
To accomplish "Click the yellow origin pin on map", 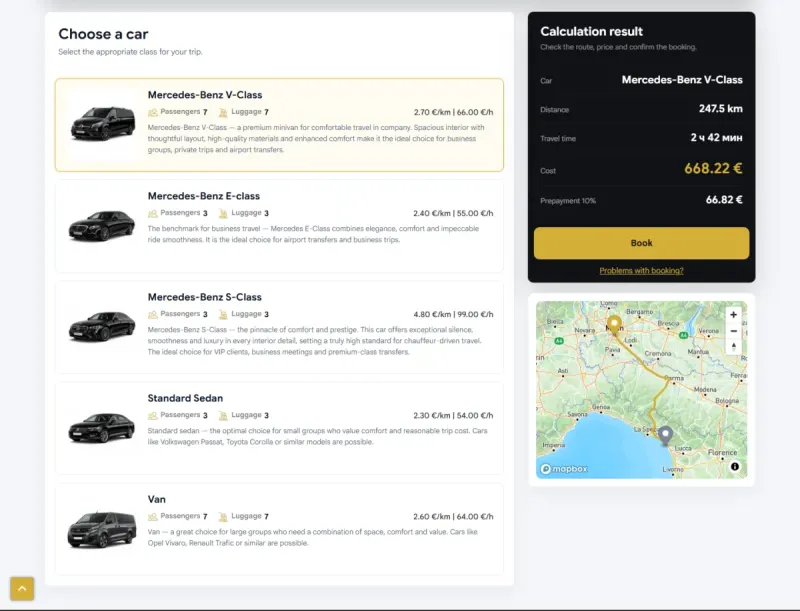I will [614, 324].
